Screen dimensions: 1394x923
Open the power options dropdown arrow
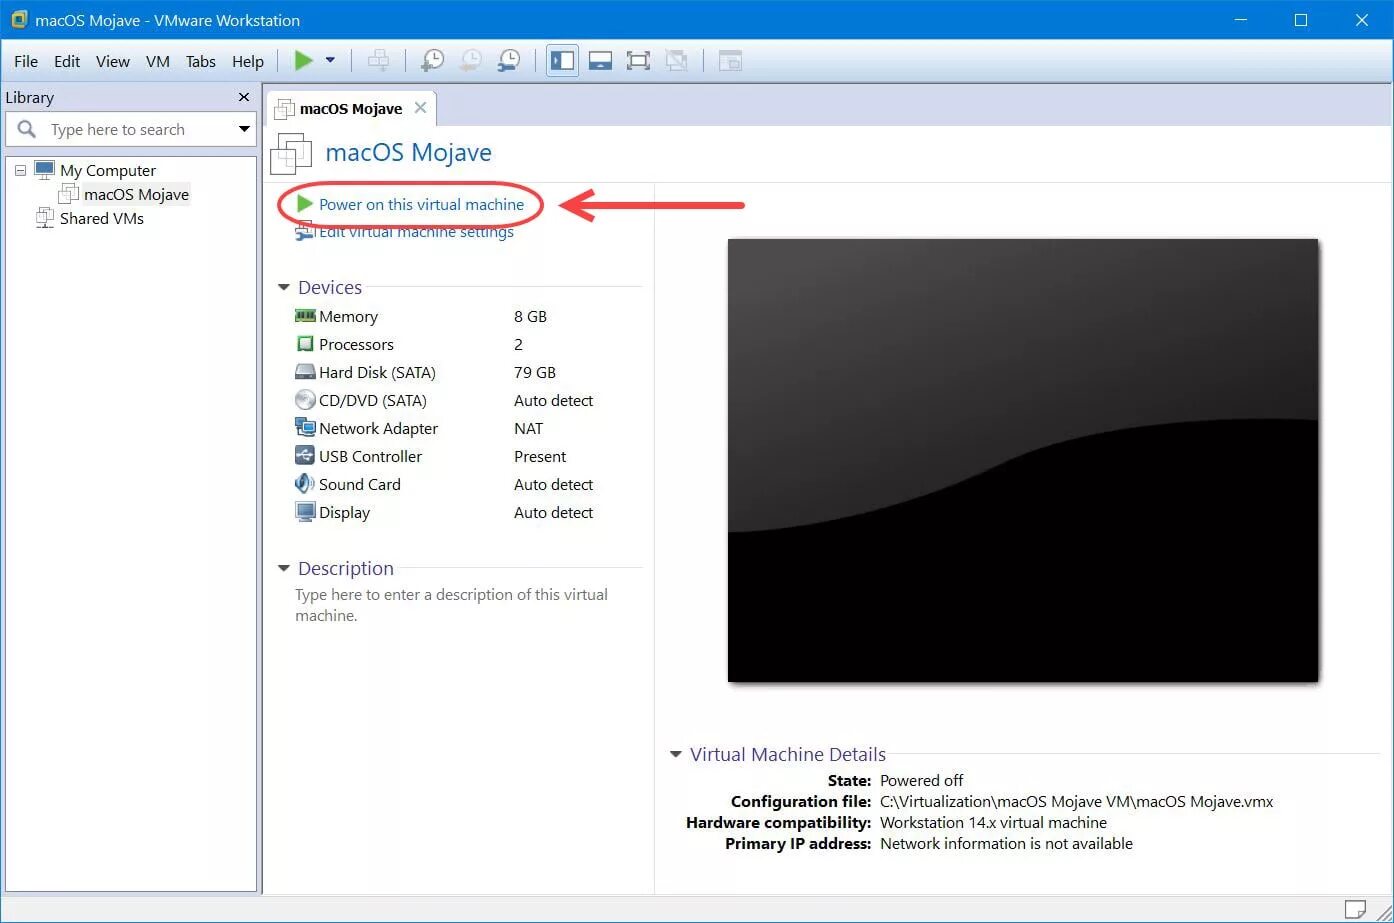(x=330, y=61)
